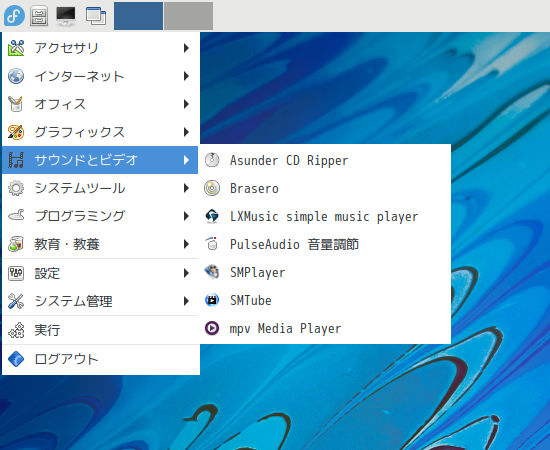This screenshot has width=550, height=450.
Task: Expand the アクセサリ submenu arrow
Action: [186, 48]
